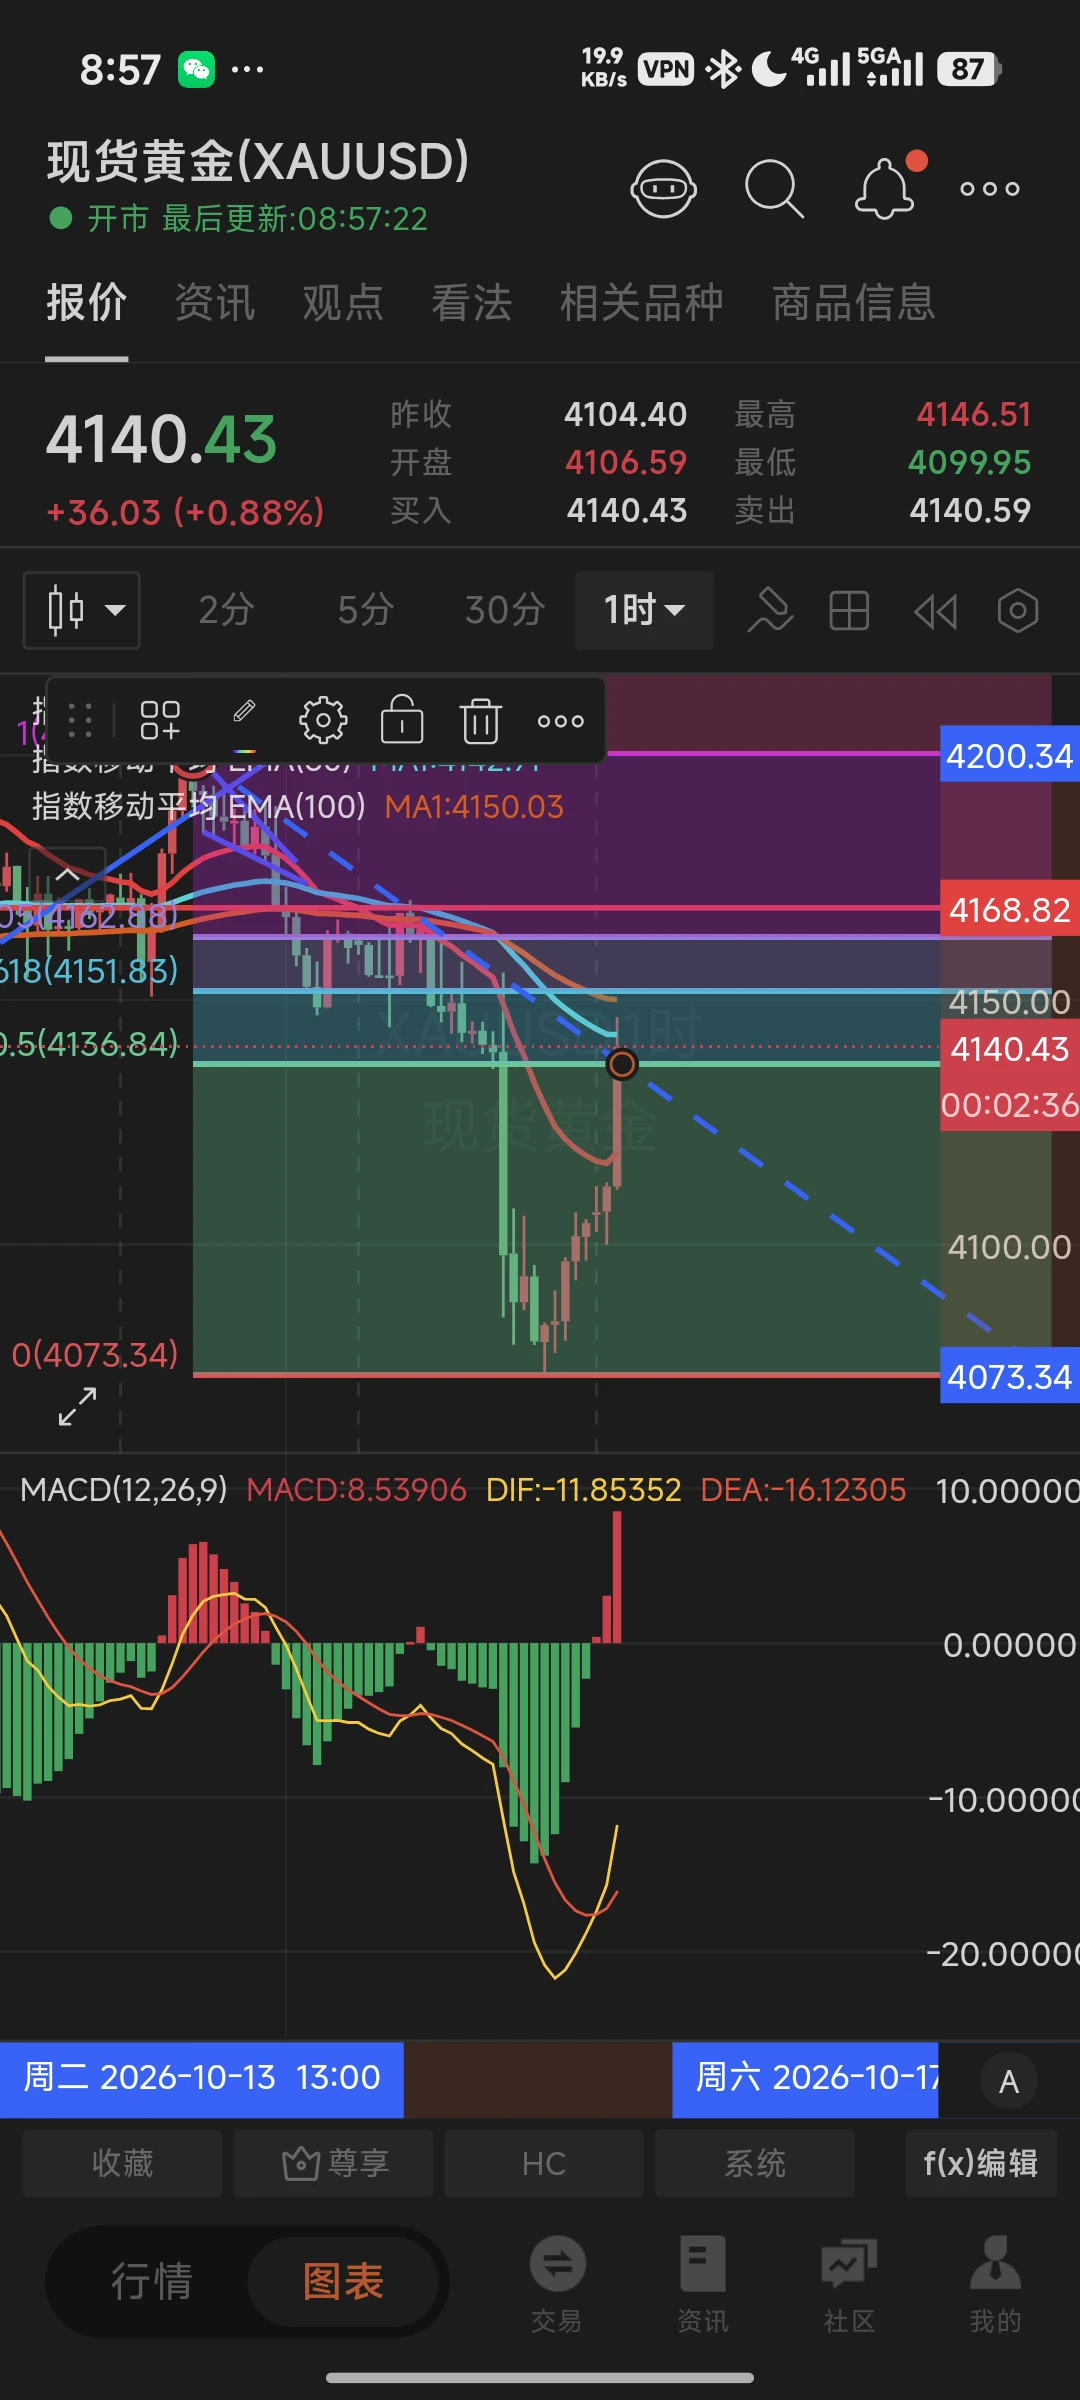Switch to the 观点 tab
1080x2400 pixels.
(343, 302)
